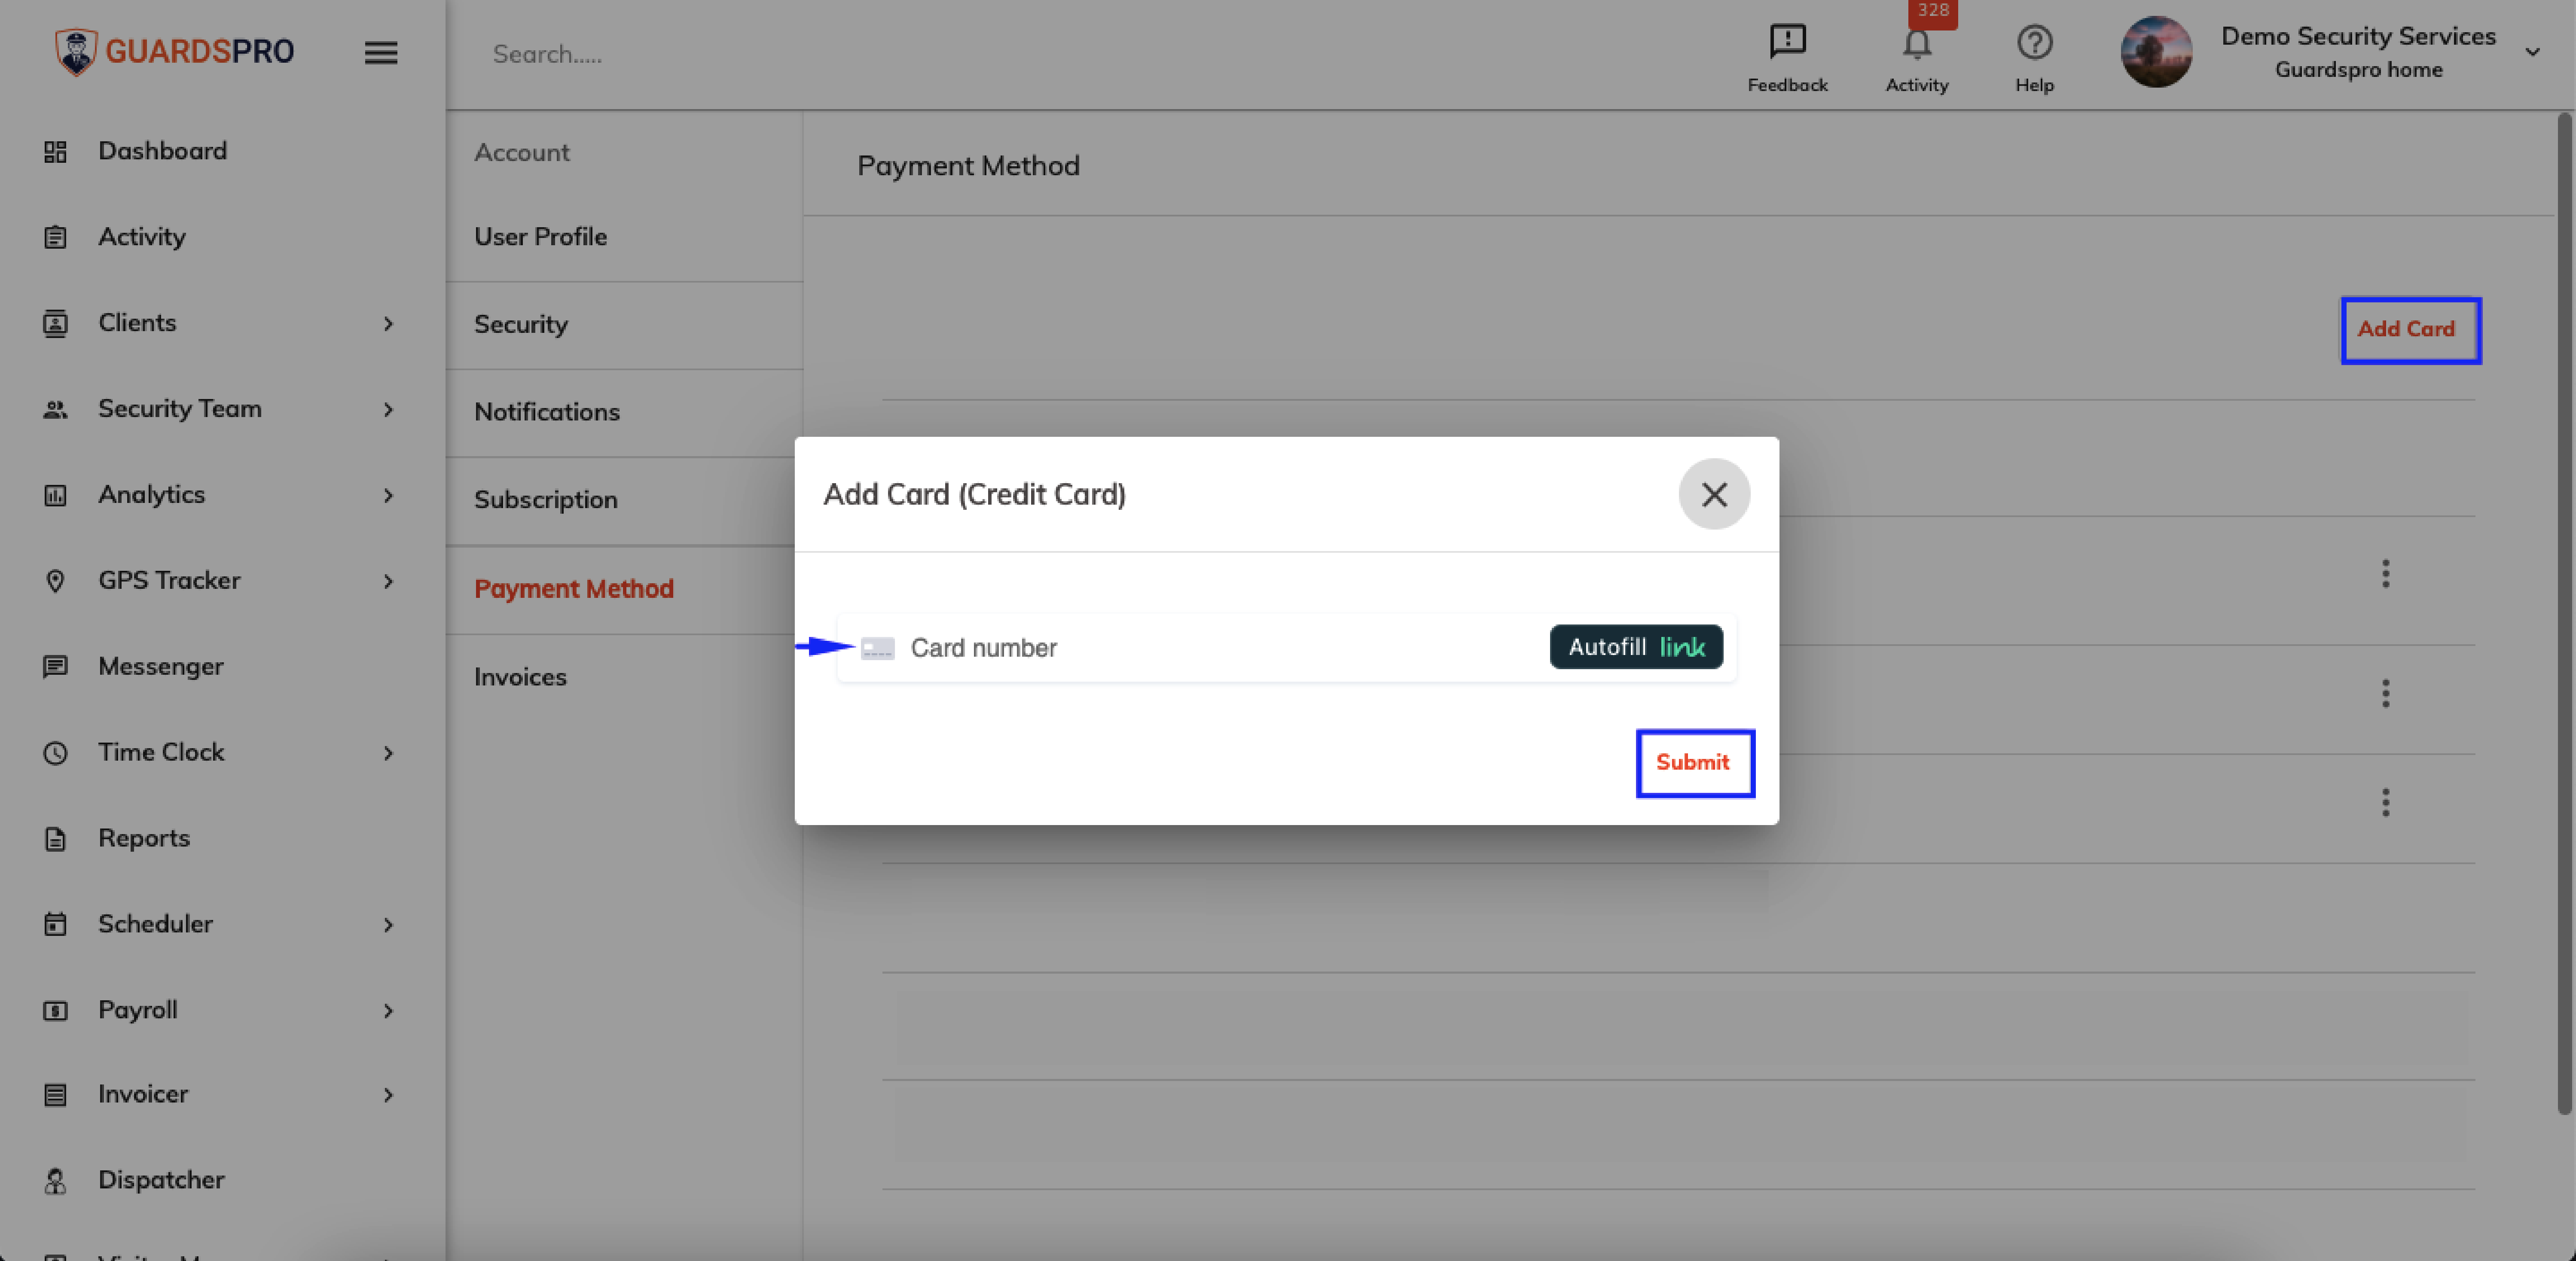This screenshot has width=2576, height=1261.
Task: Switch to the Subscription settings tab
Action: click(x=546, y=499)
